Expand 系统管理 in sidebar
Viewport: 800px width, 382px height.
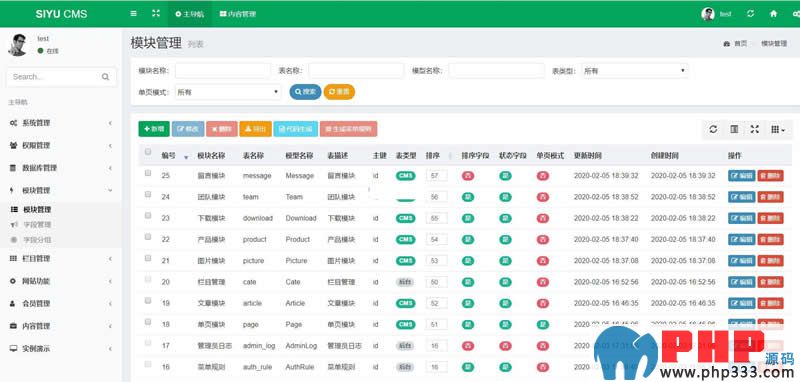[61, 123]
